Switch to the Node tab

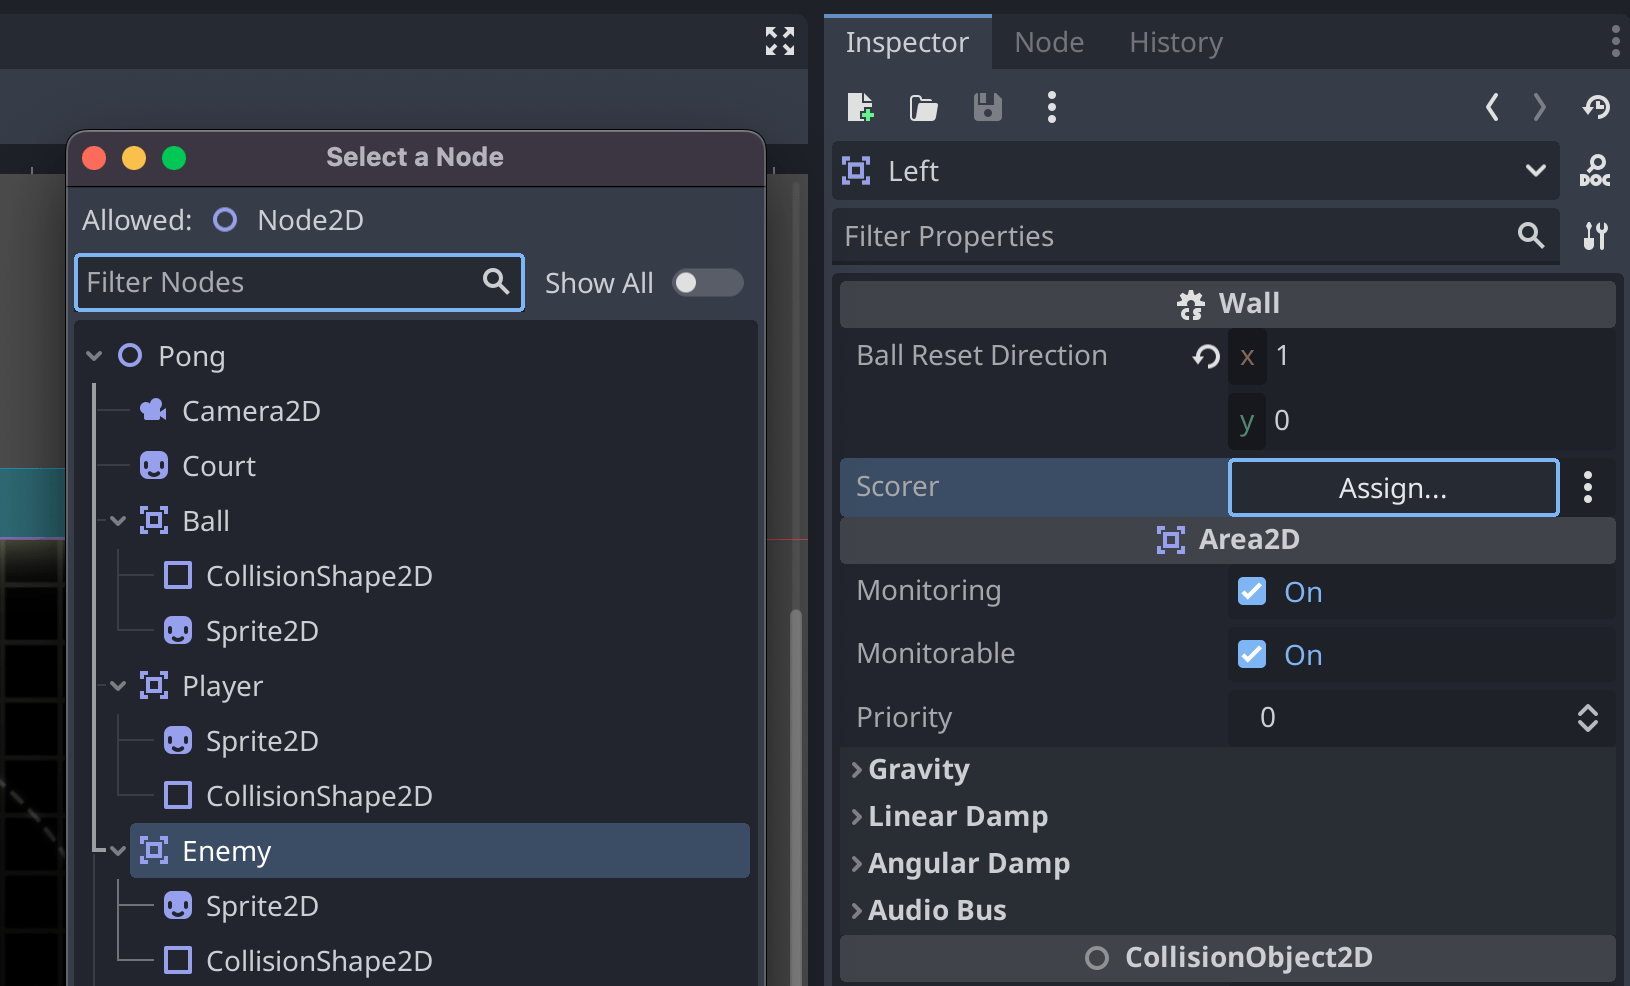click(1049, 42)
